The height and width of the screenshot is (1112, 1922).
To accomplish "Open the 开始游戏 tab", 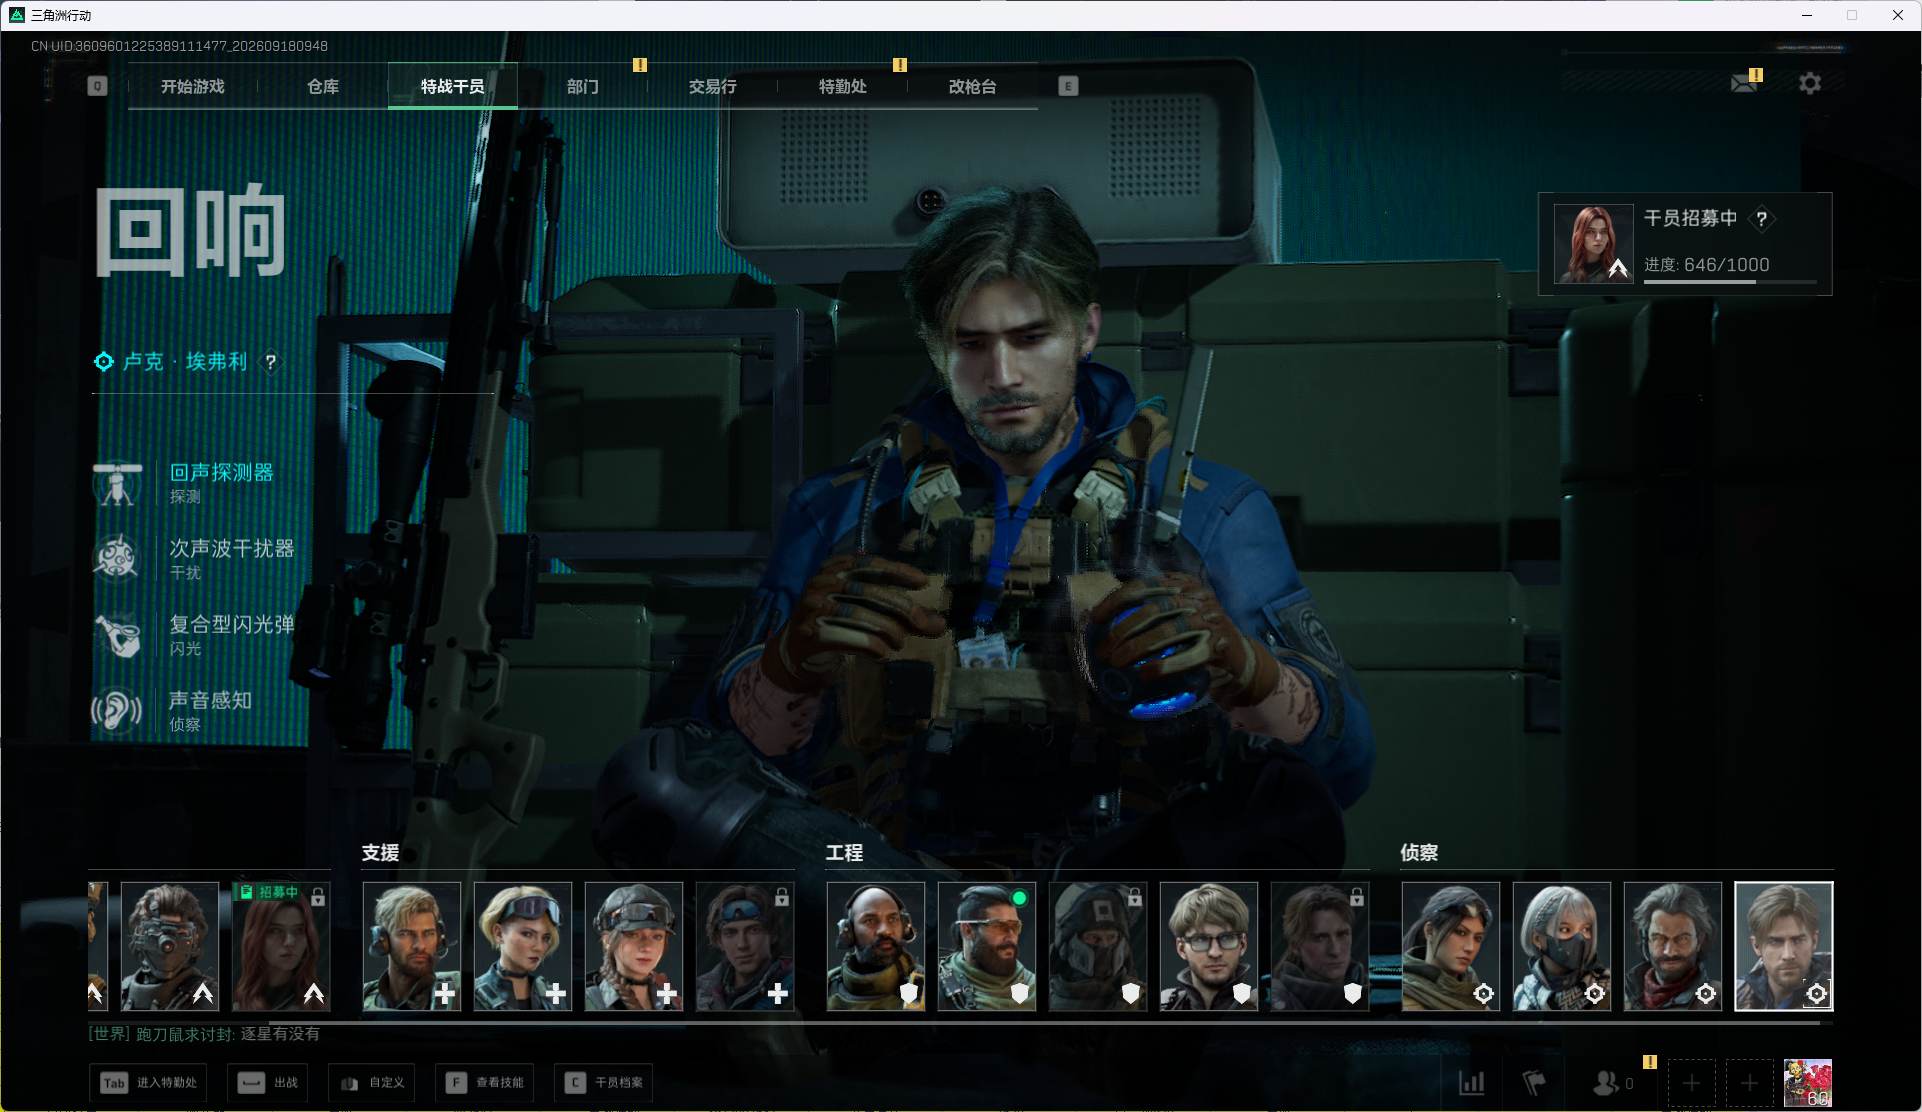I will [193, 87].
